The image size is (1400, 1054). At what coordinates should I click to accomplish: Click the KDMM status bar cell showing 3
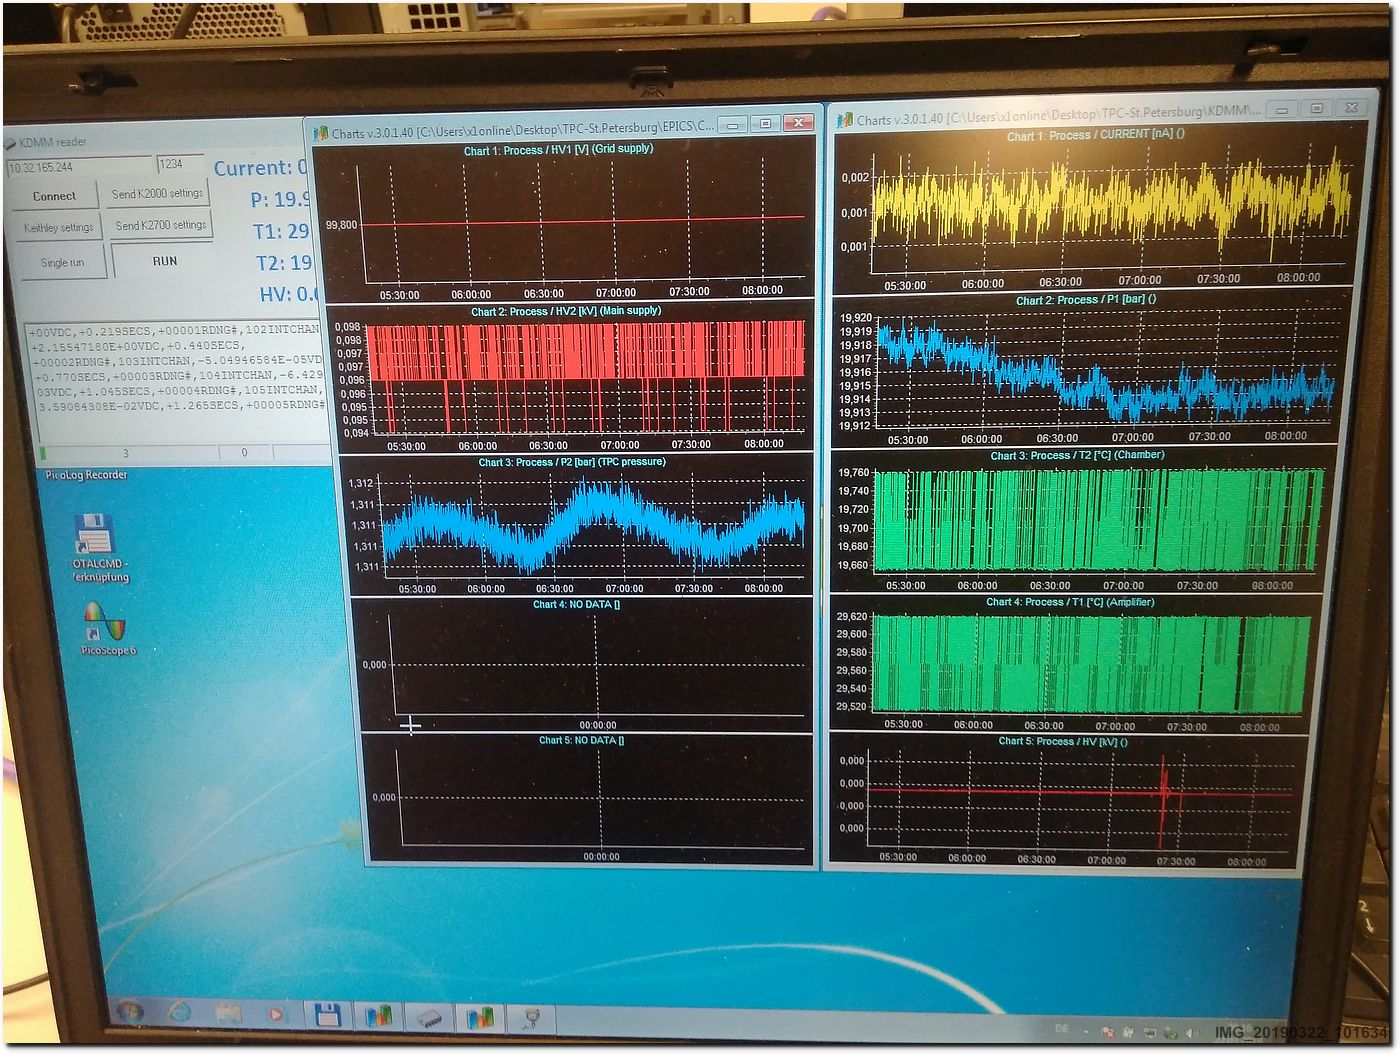126,453
